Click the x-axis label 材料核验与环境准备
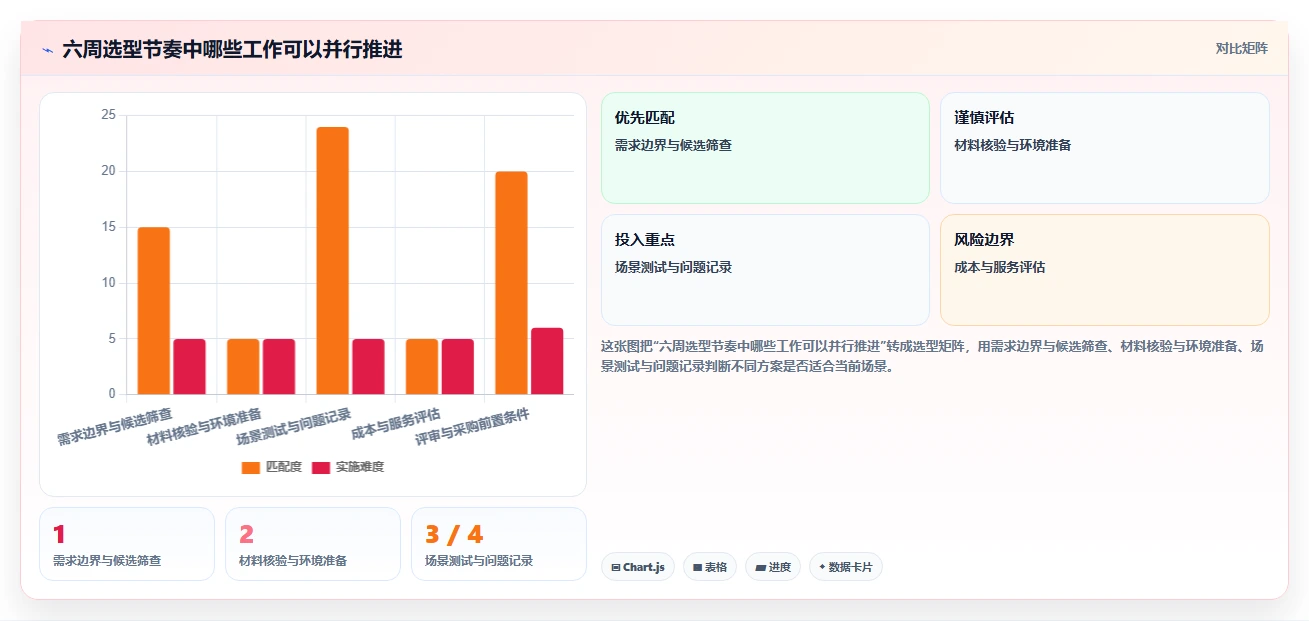This screenshot has height=621, width=1309. [x=204, y=427]
